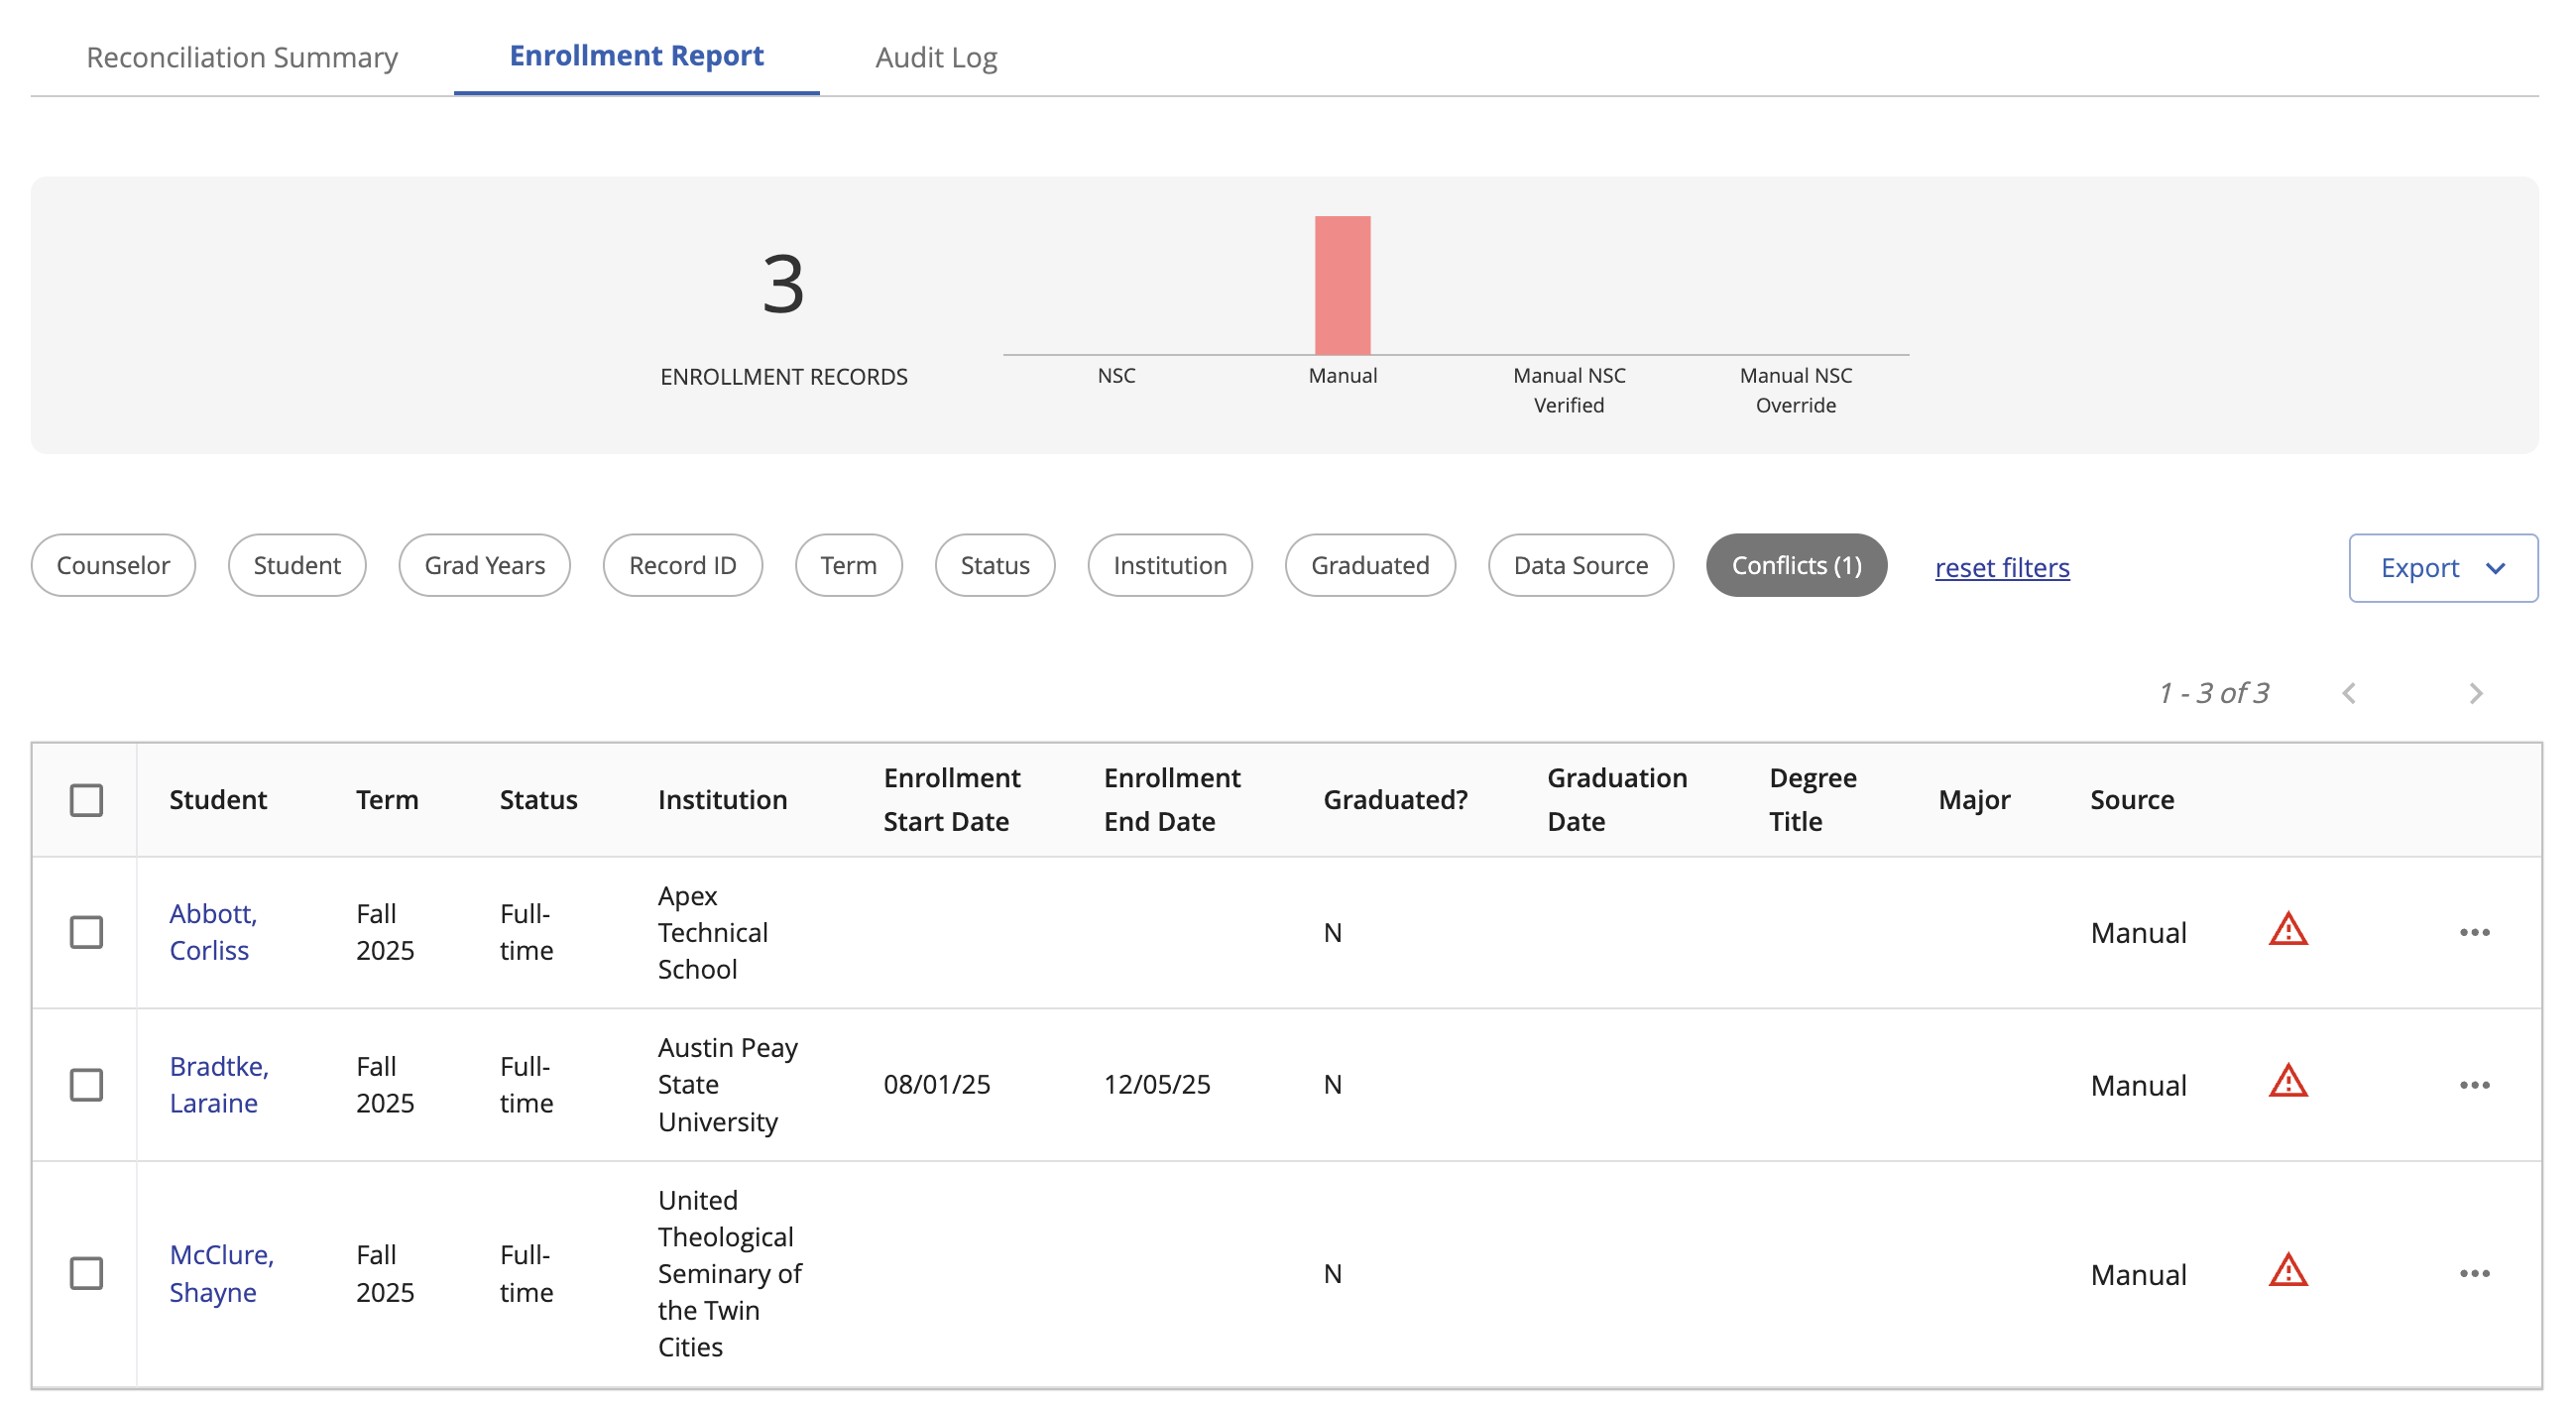The width and height of the screenshot is (2576, 1406).
Task: Open the three-dot menu for Bradtke, Laraine
Action: click(2473, 1084)
